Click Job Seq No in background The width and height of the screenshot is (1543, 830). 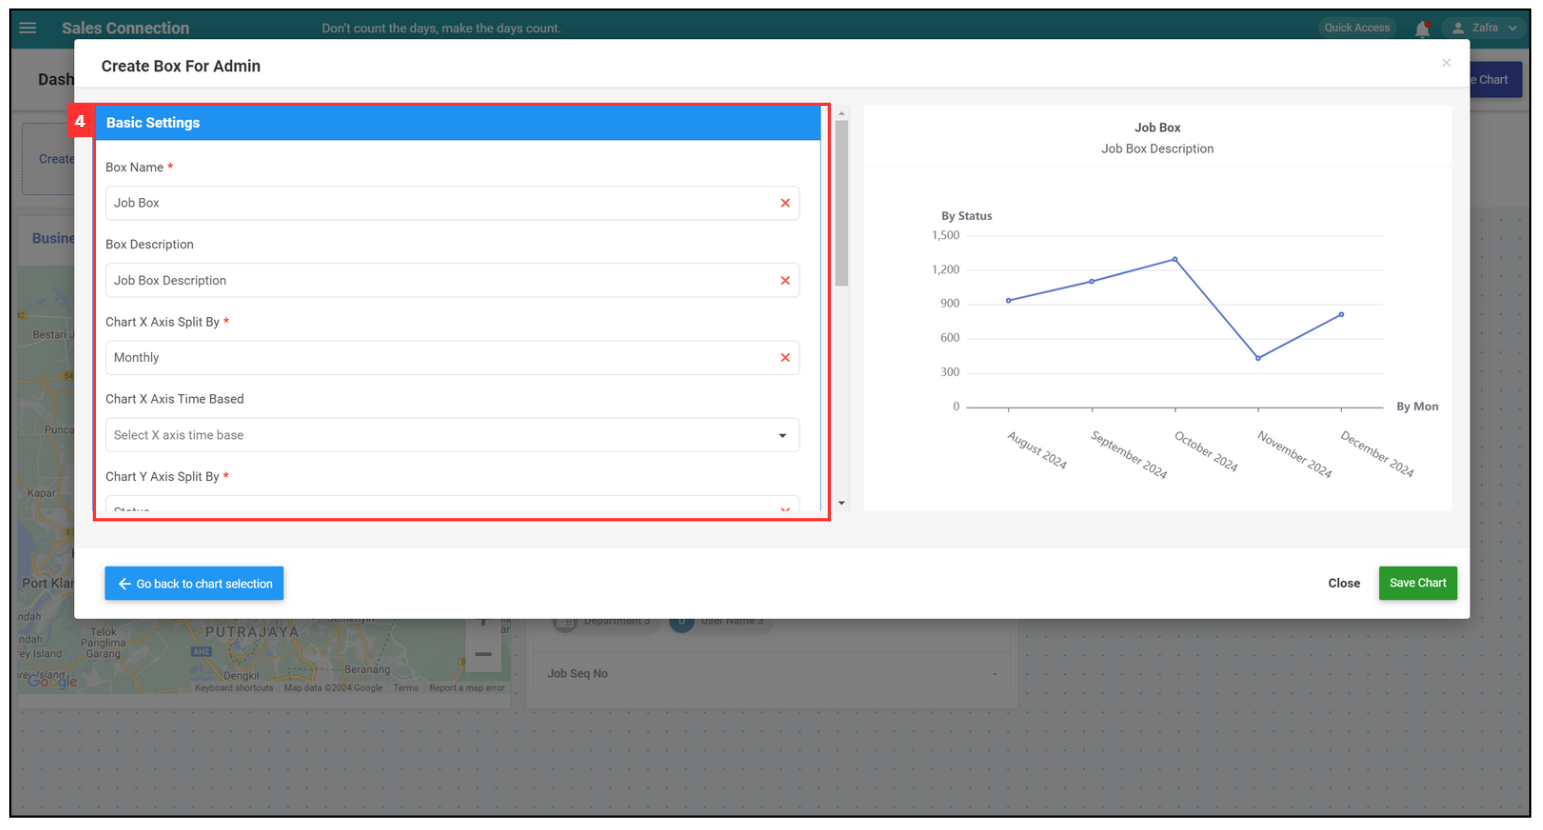(577, 674)
